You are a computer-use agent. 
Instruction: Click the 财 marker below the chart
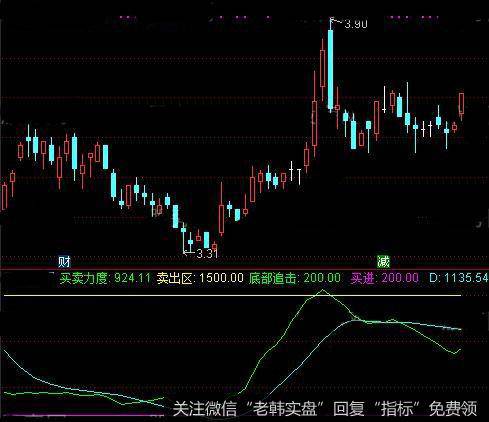pyautogui.click(x=64, y=262)
